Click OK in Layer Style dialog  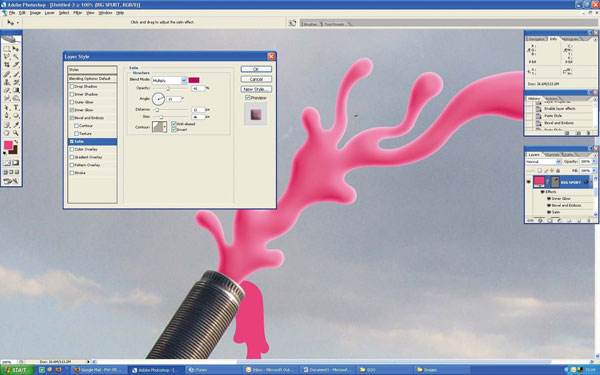[x=256, y=69]
